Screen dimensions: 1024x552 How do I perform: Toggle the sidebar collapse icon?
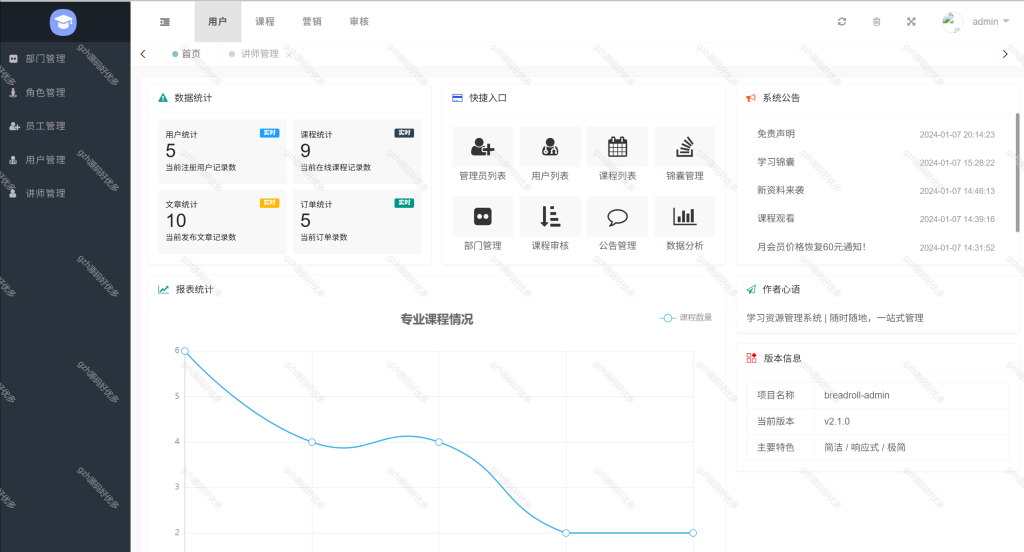coord(165,22)
